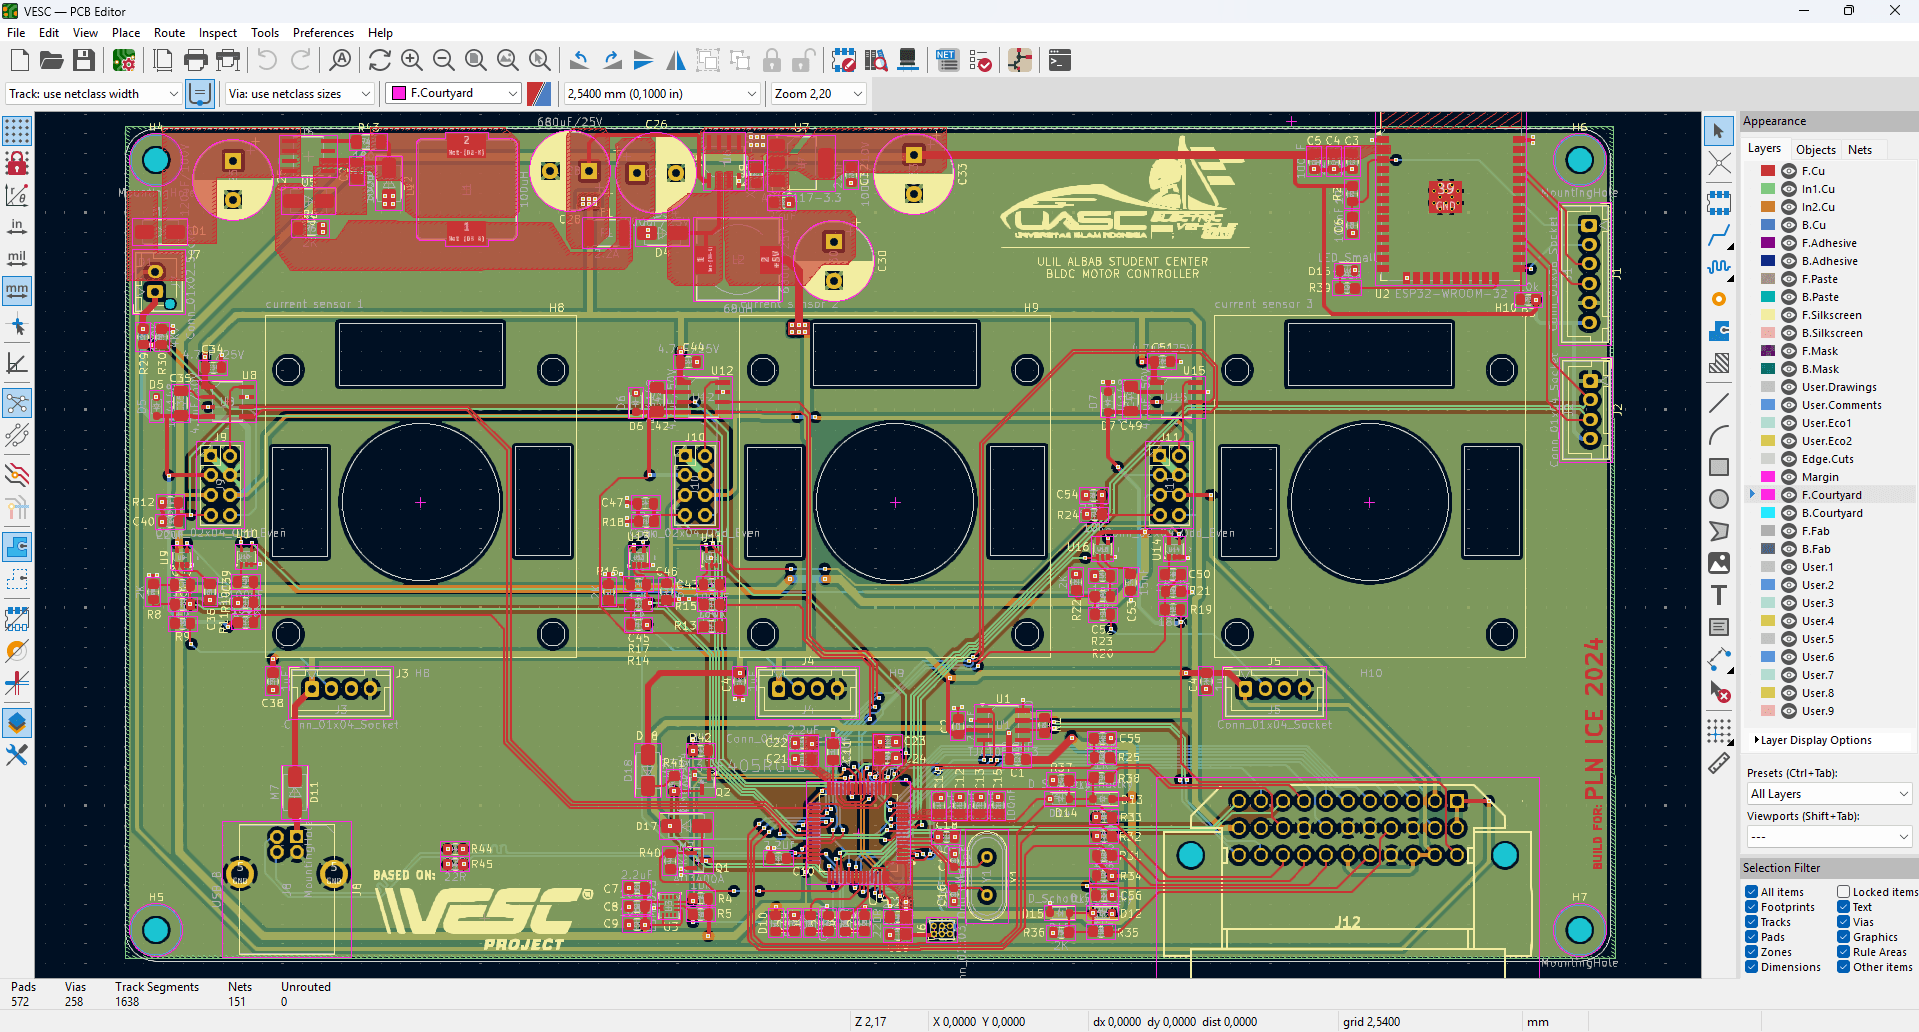
Task: Open the F.Courtyard layer selector dropdown
Action: click(455, 93)
